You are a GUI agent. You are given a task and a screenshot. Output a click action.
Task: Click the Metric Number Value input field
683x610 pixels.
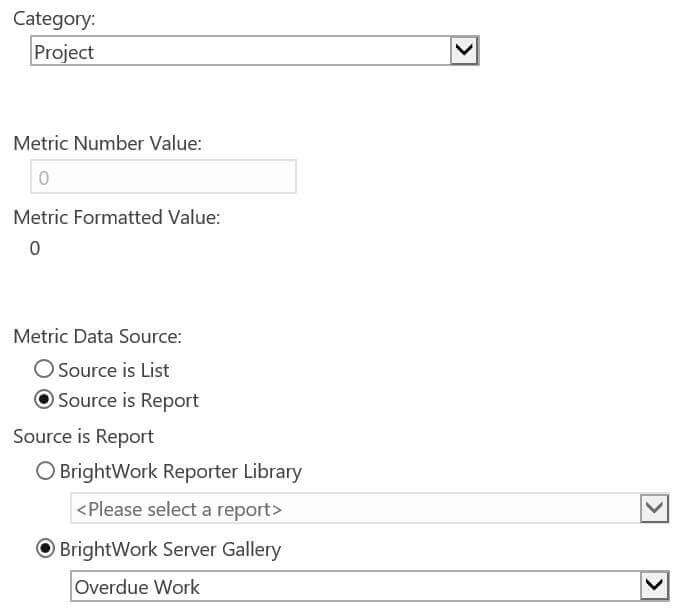(x=163, y=176)
